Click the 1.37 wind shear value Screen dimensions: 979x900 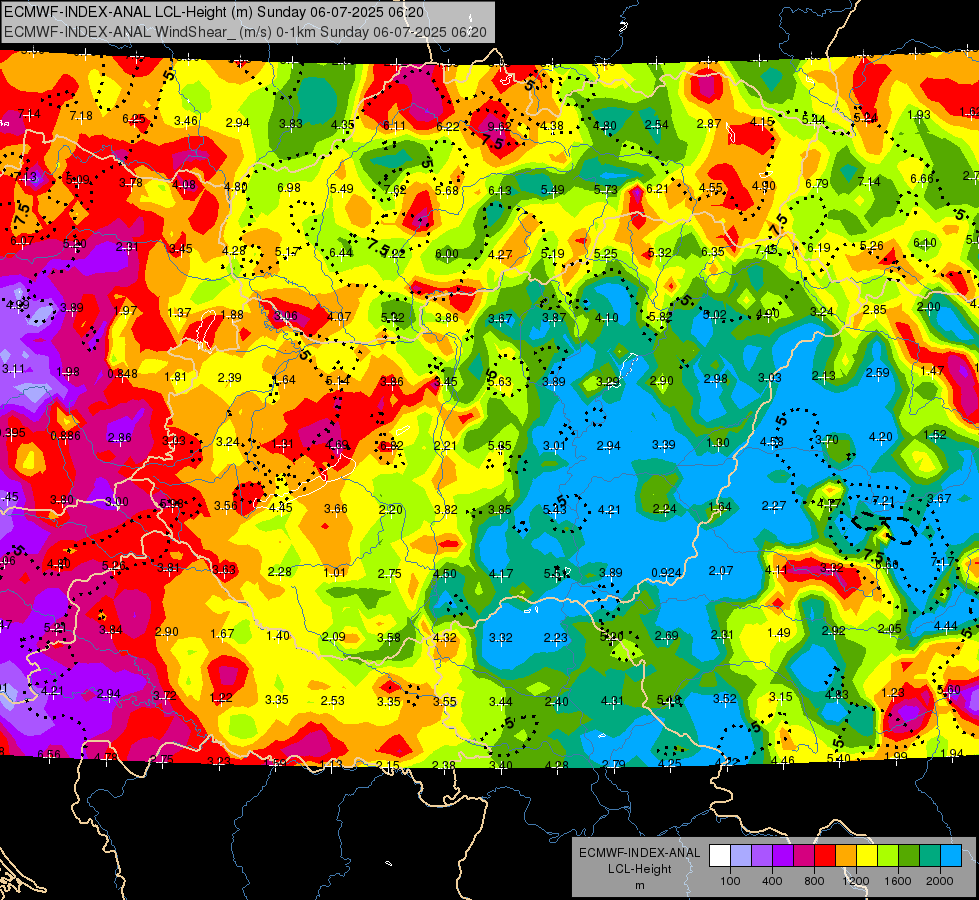click(x=179, y=313)
